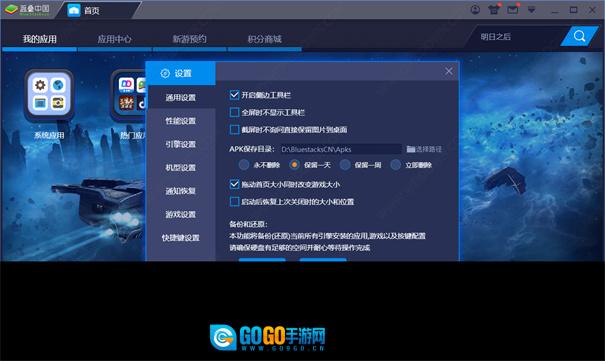
Task: Open the 系统应用 folder icon
Action: point(49,95)
